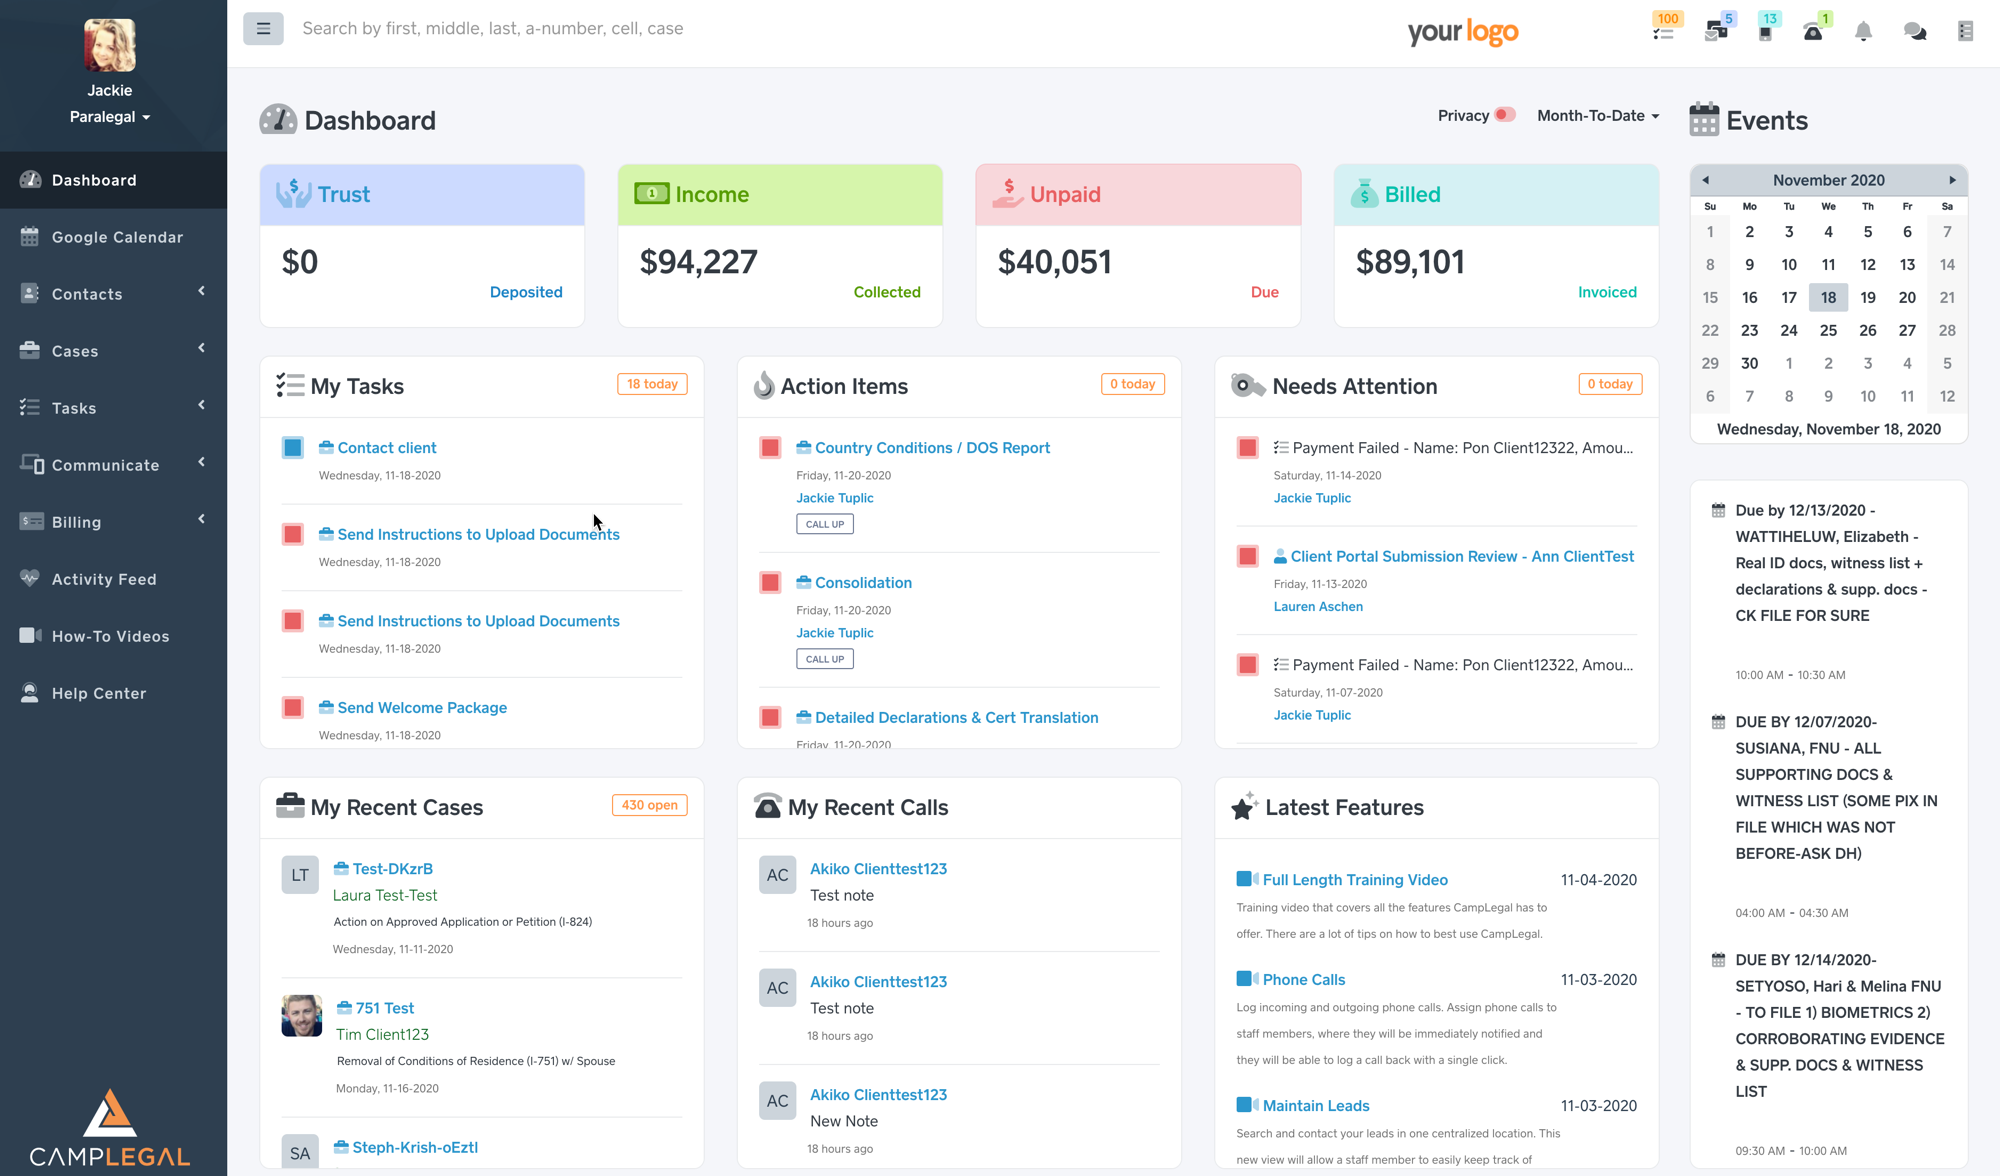
Task: Open the Month-To-Date dropdown
Action: pyautogui.click(x=1597, y=115)
